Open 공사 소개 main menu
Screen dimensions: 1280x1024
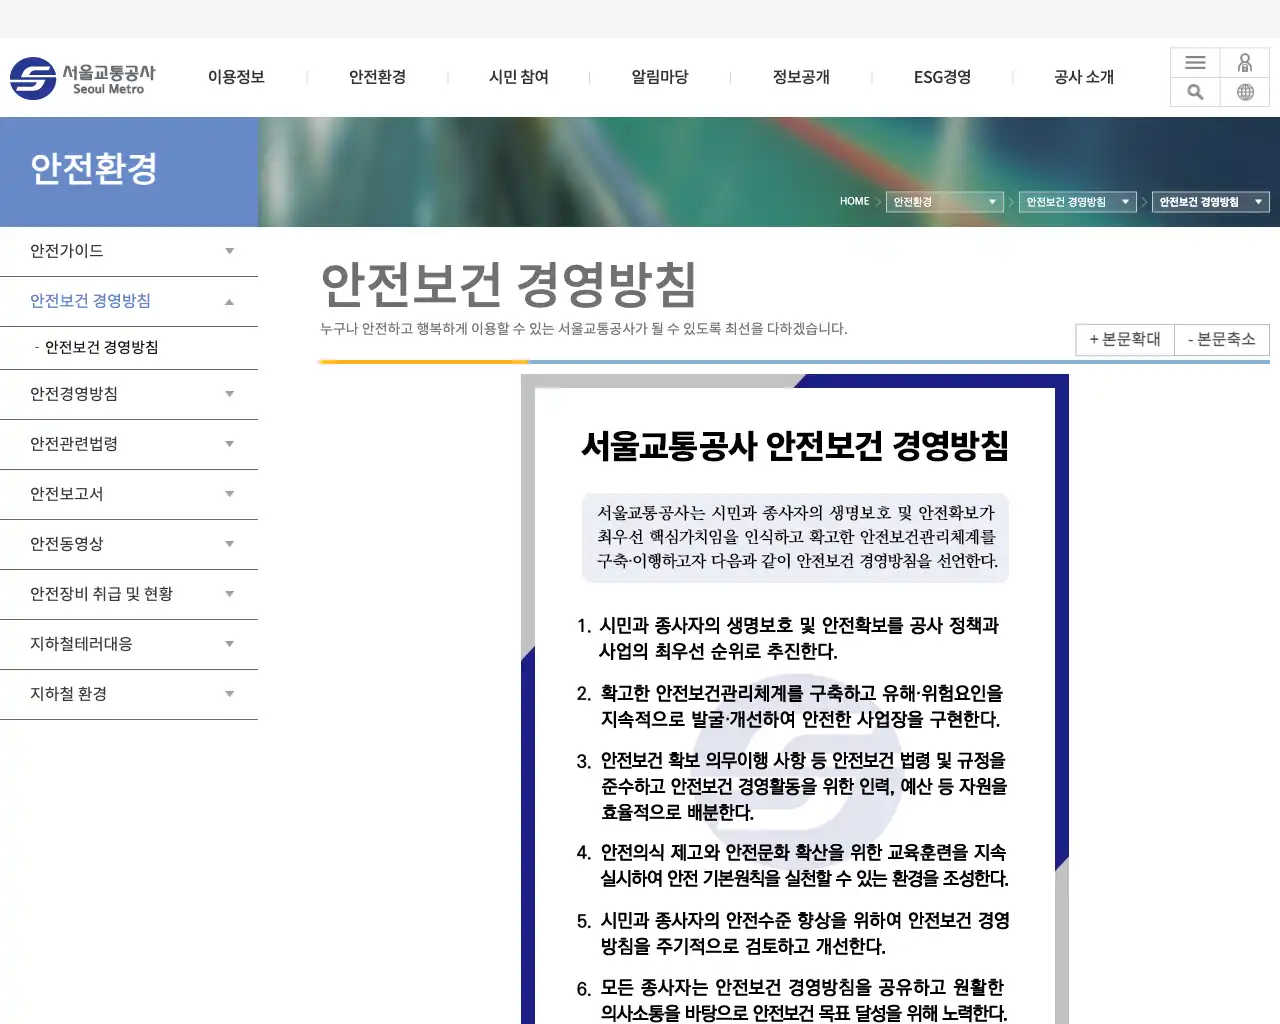(x=1084, y=77)
